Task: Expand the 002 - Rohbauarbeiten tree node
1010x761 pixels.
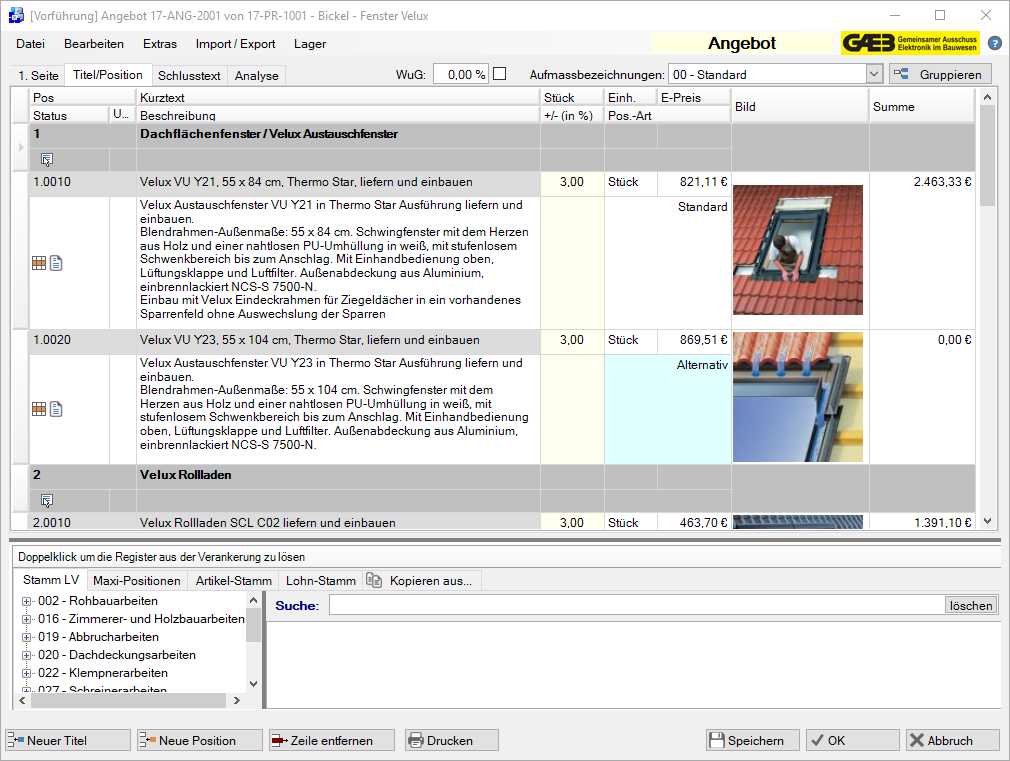Action: click(x=26, y=601)
